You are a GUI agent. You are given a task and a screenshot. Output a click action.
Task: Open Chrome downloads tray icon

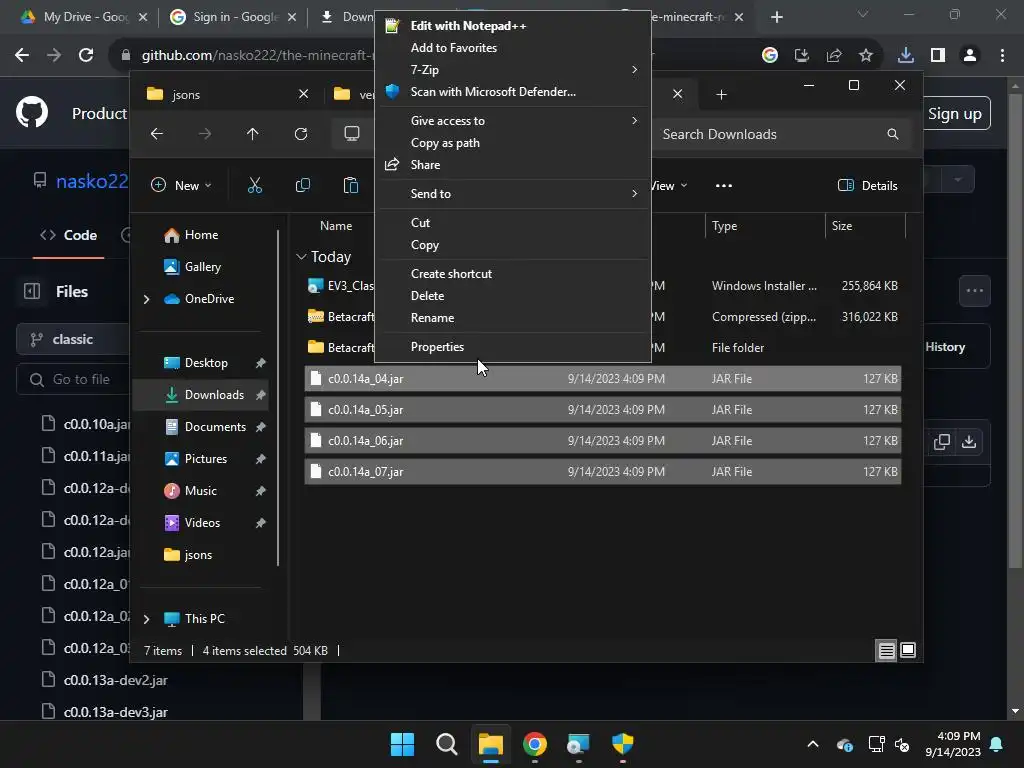(x=905, y=55)
